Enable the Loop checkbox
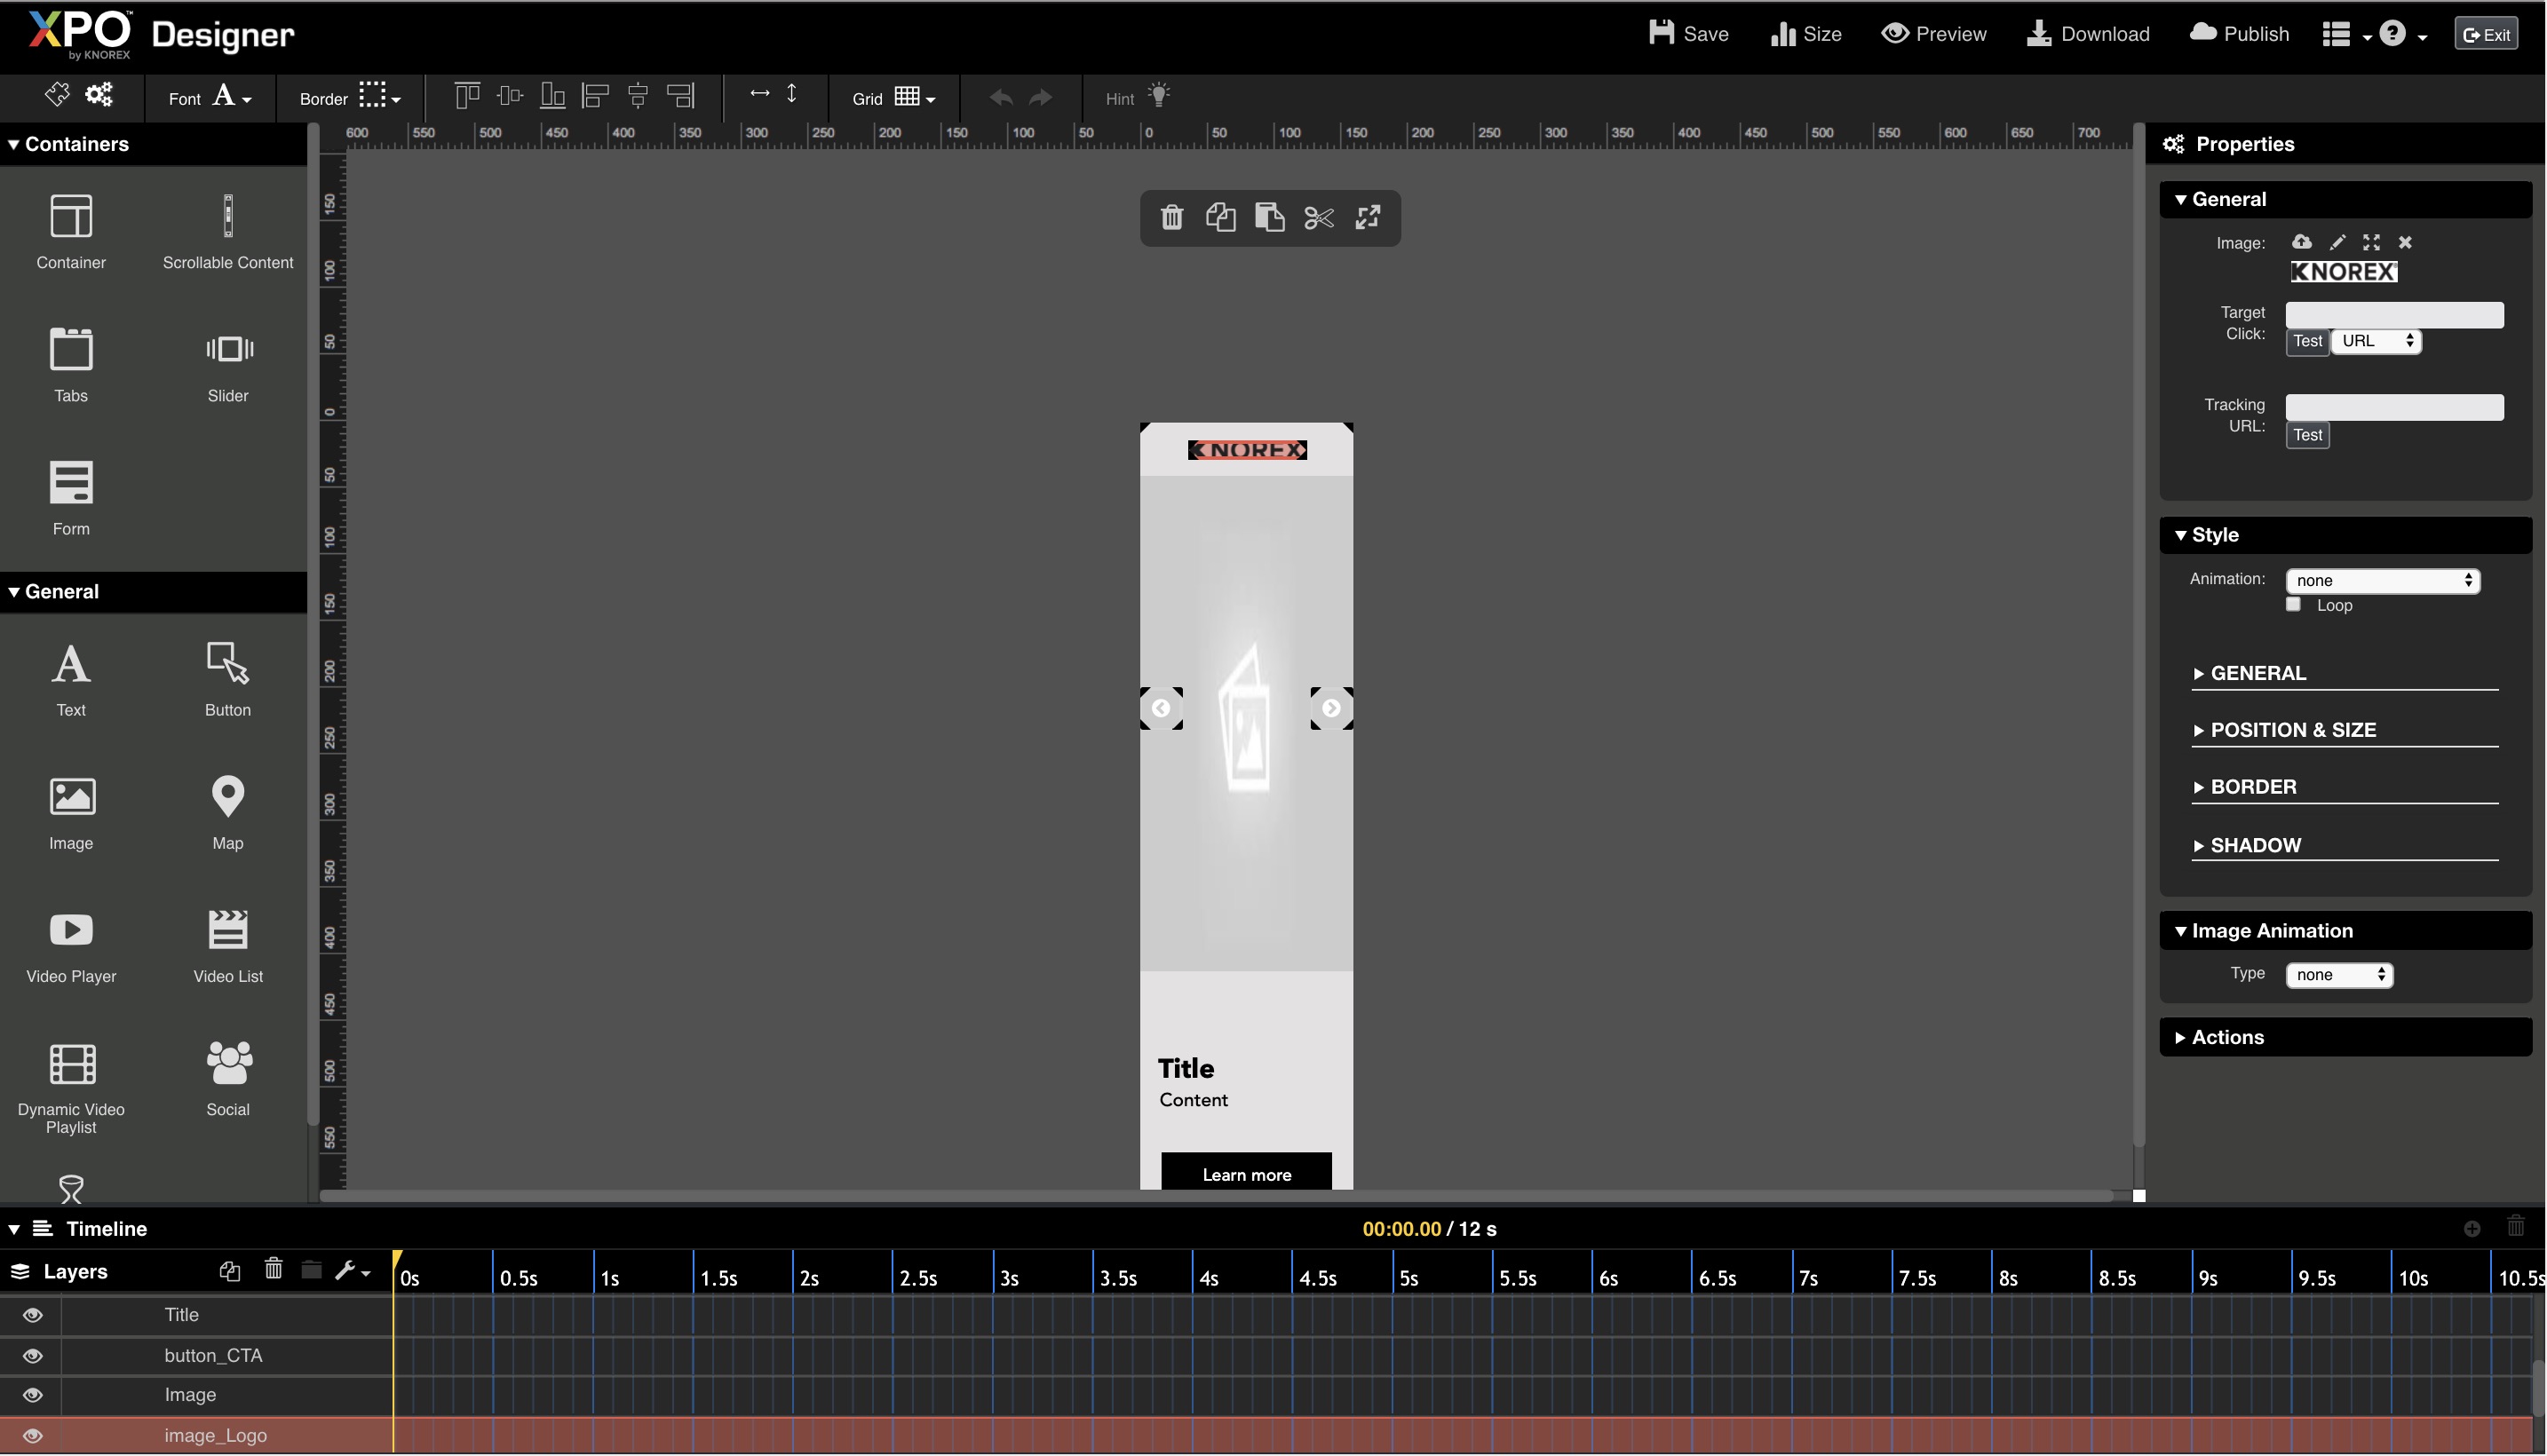 click(2293, 605)
